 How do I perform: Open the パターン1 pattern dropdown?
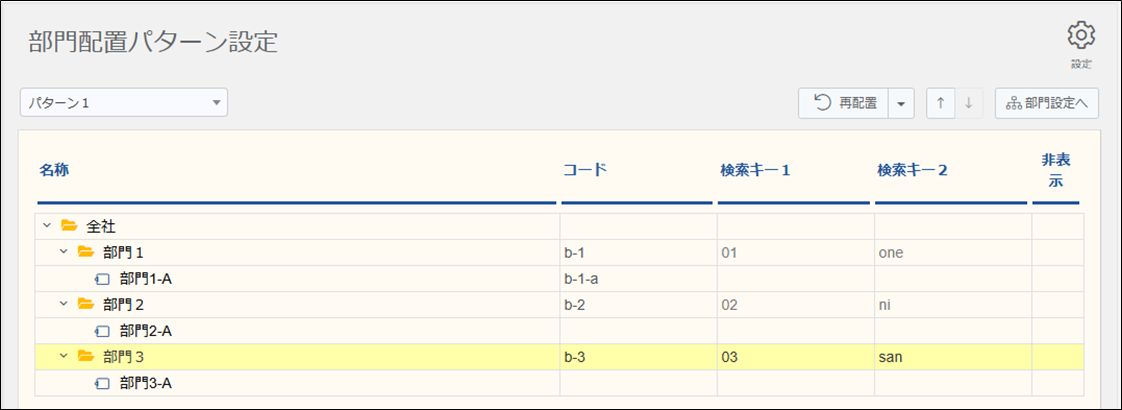[124, 102]
